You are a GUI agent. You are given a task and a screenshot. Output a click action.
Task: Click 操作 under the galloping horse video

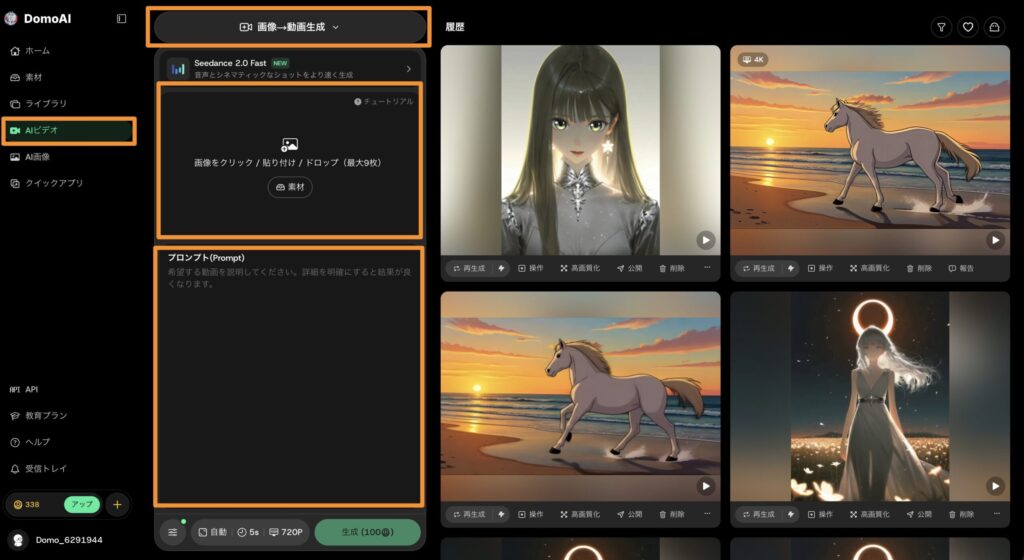(x=530, y=514)
